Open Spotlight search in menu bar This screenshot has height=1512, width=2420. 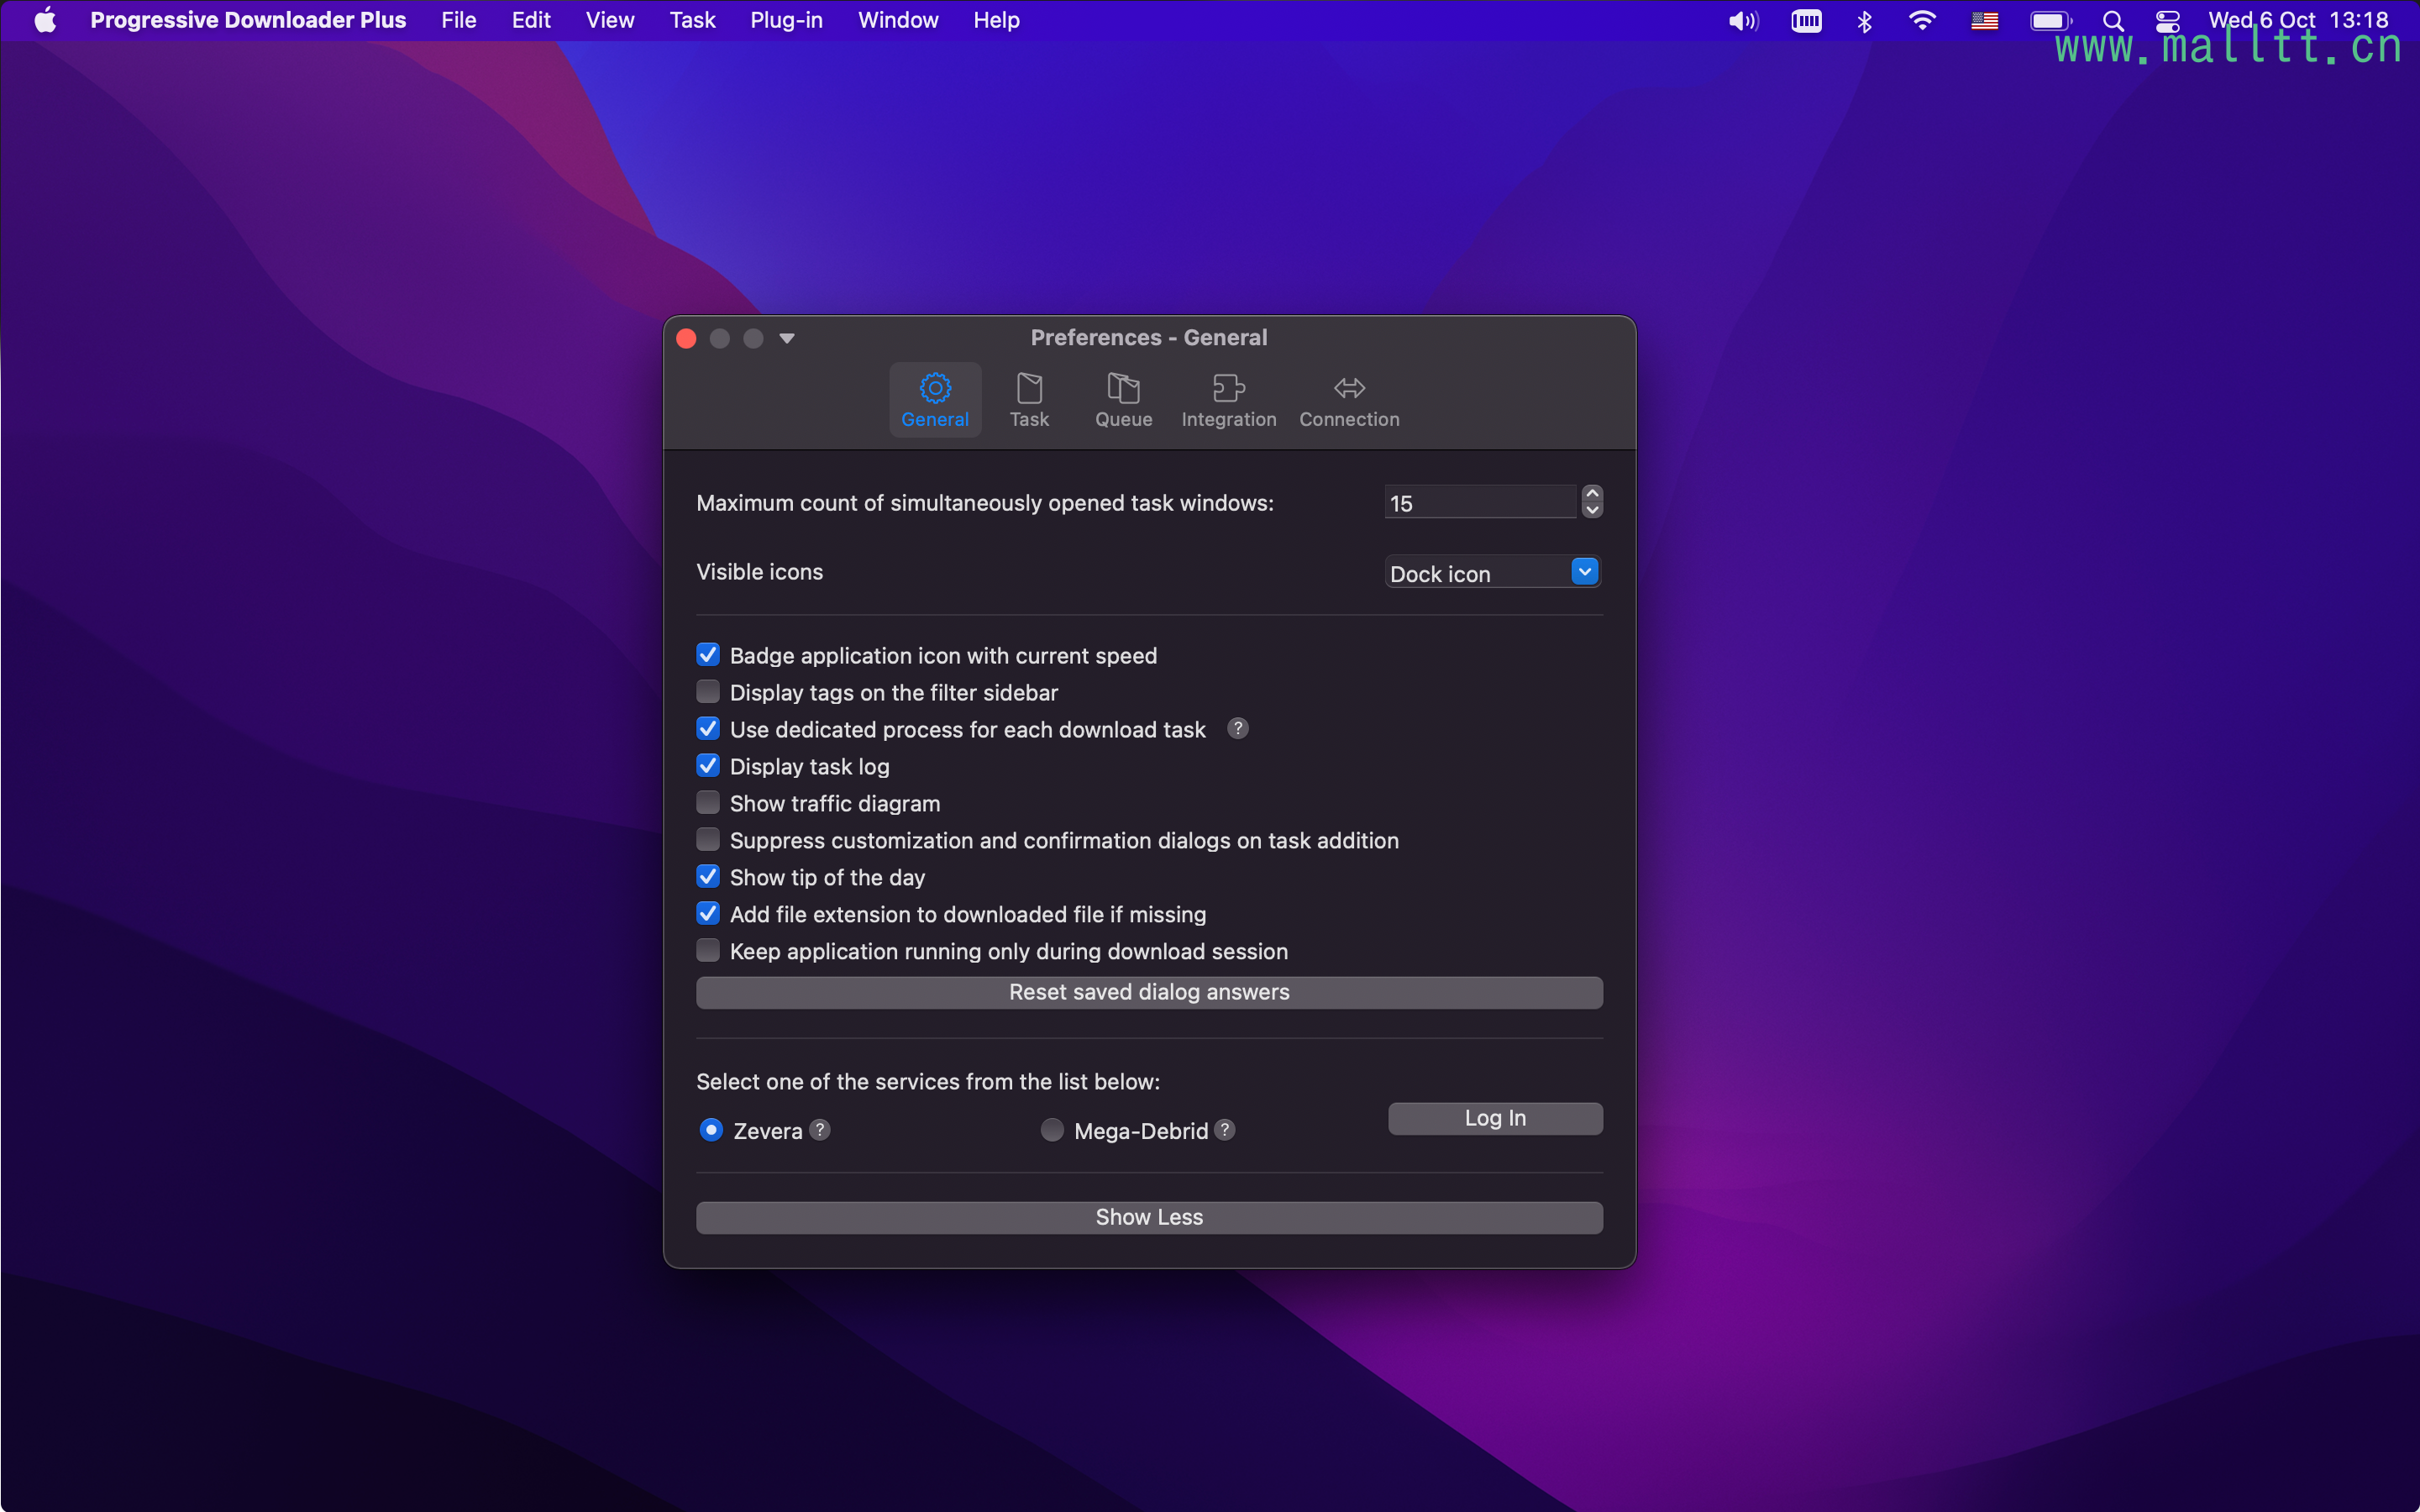coord(2113,21)
